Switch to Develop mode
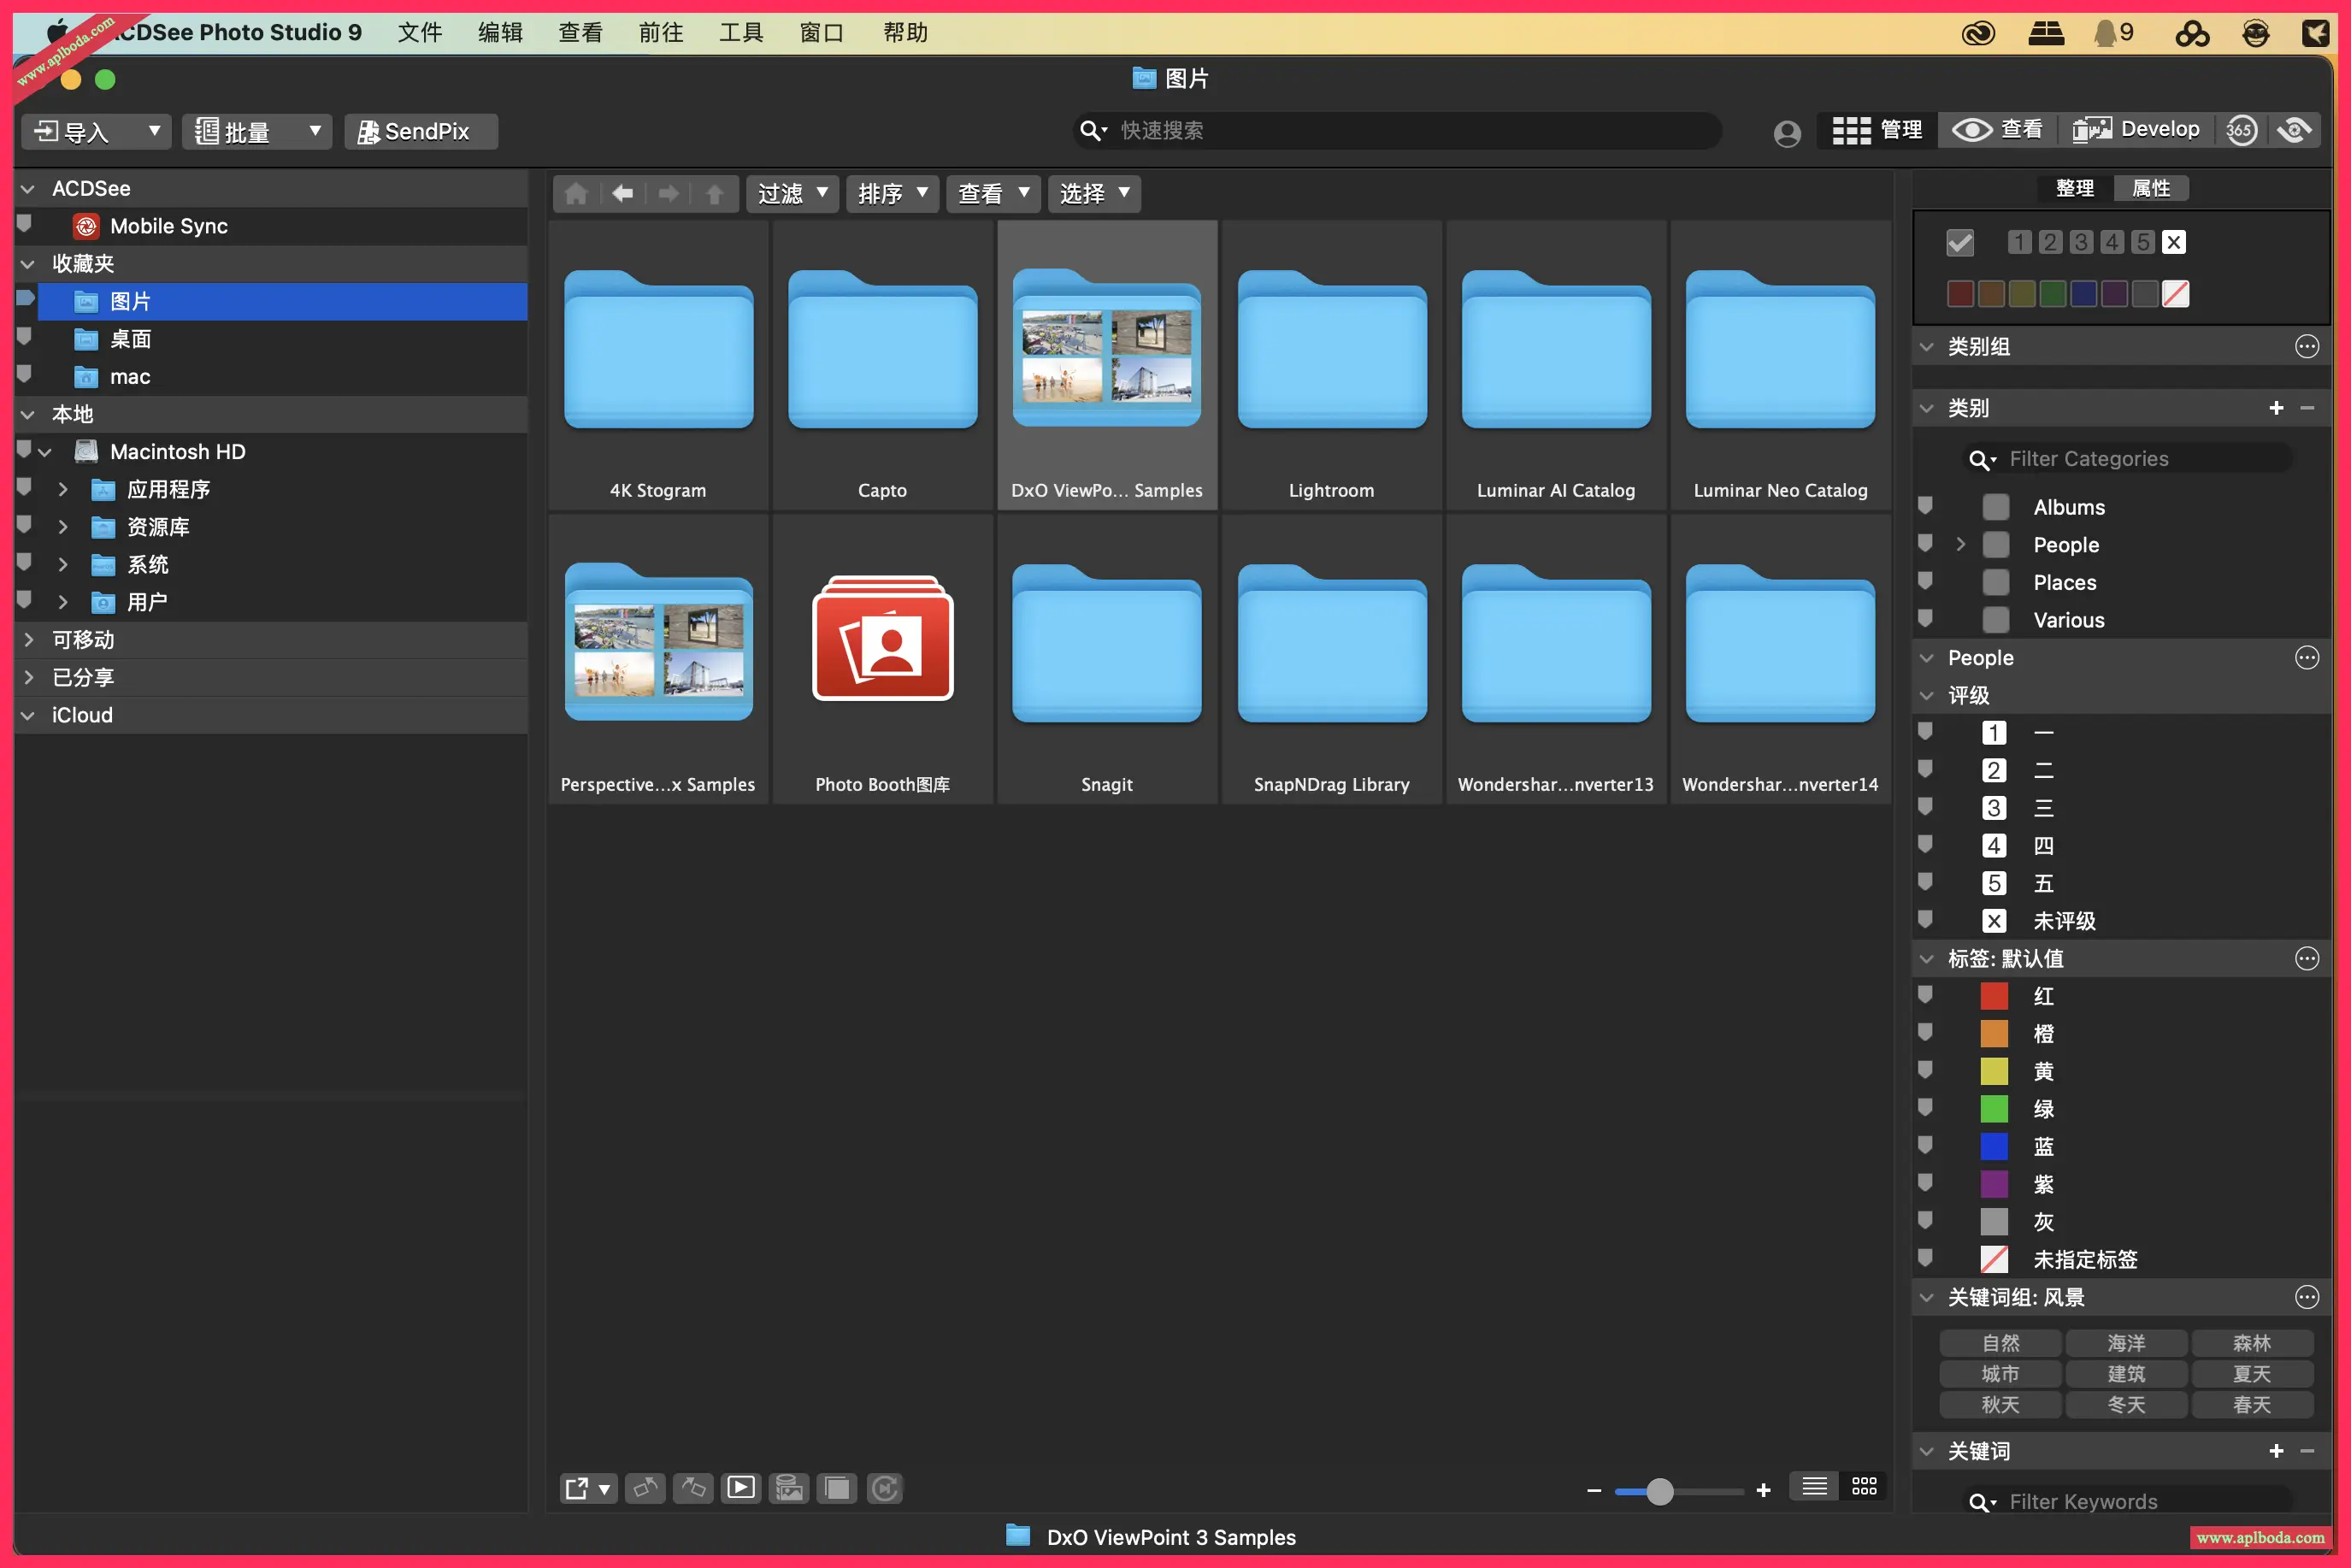 click(x=2135, y=130)
